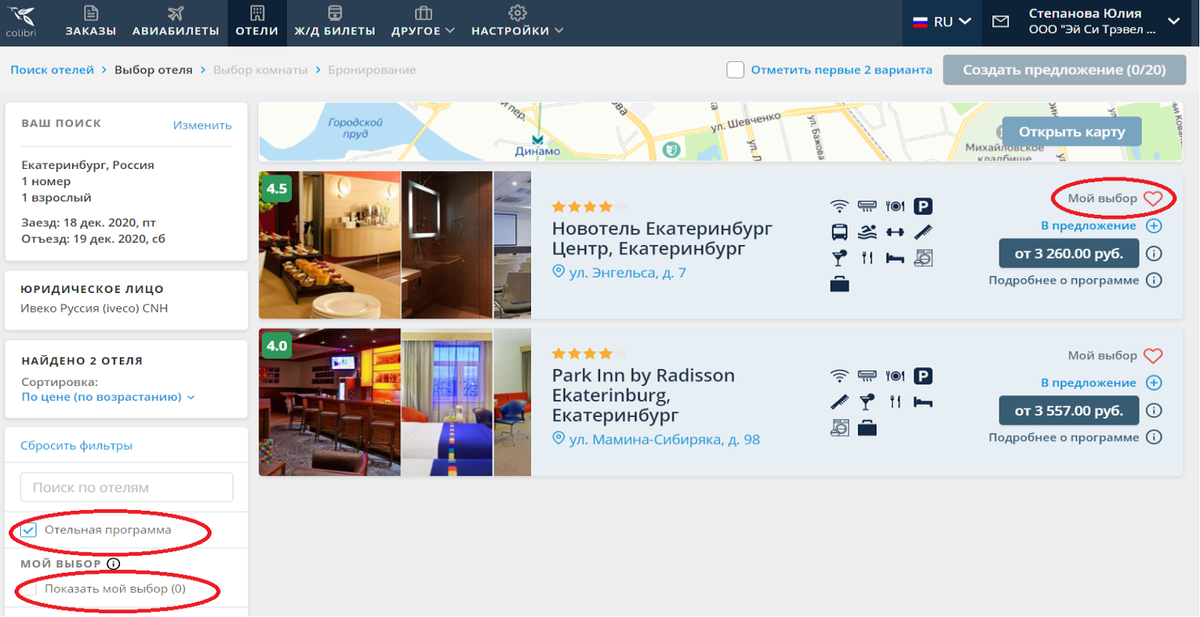
Task: Tick Отметить первые 2 варианта checkbox
Action: tap(736, 70)
